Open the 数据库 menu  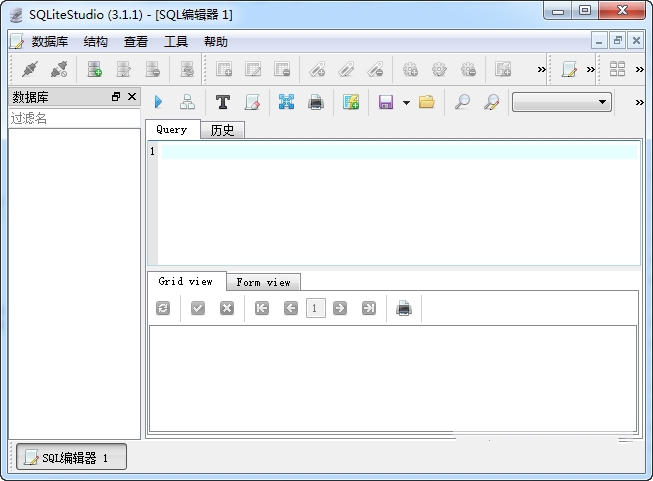(x=50, y=42)
